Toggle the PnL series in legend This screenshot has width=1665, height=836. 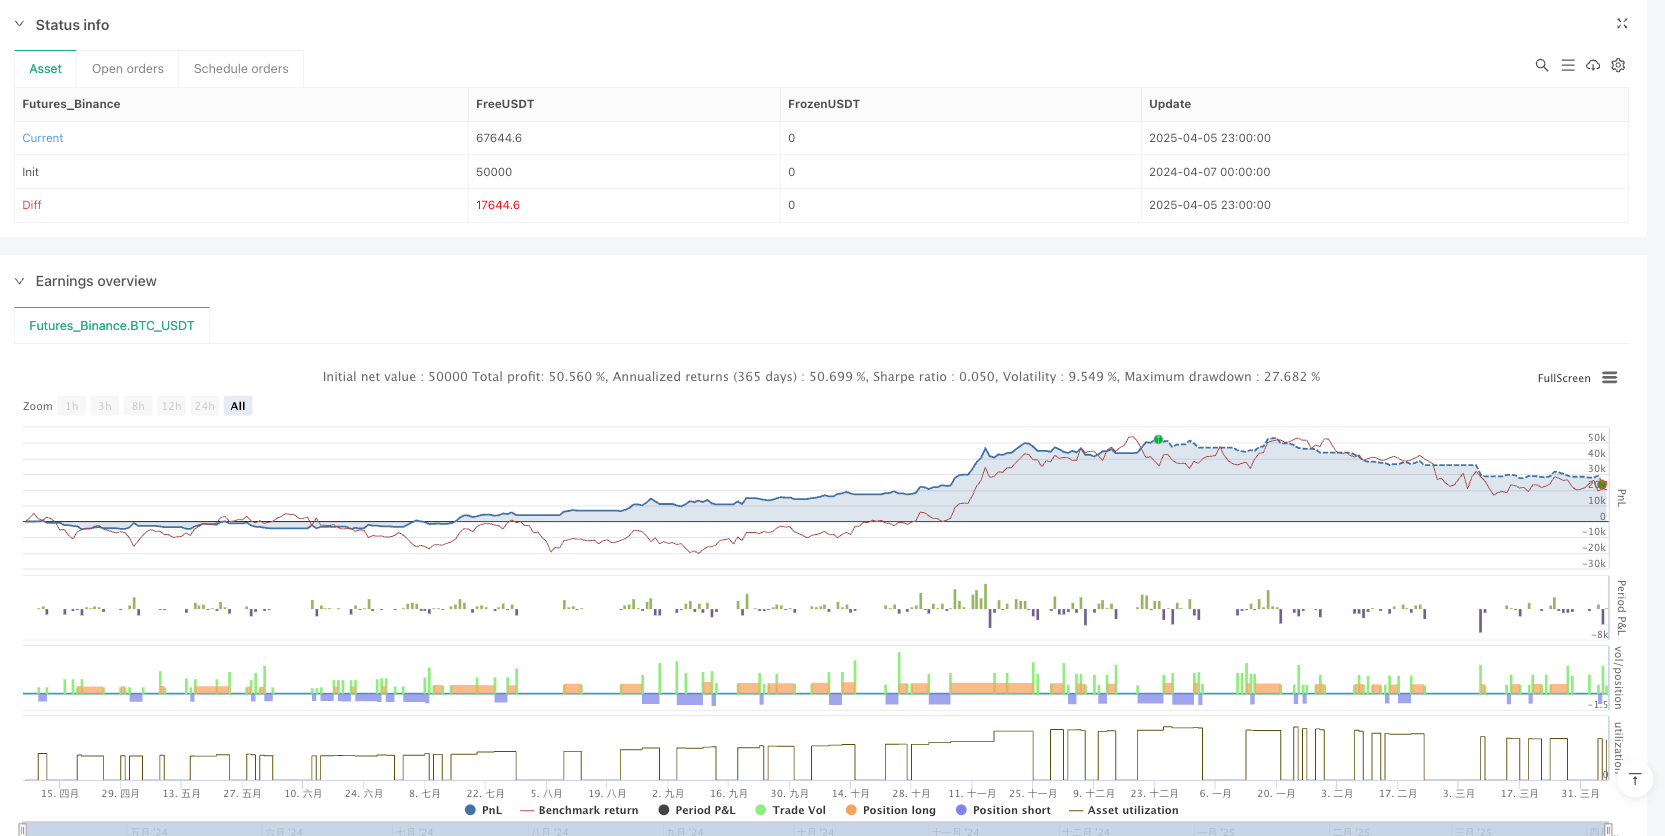[x=484, y=810]
